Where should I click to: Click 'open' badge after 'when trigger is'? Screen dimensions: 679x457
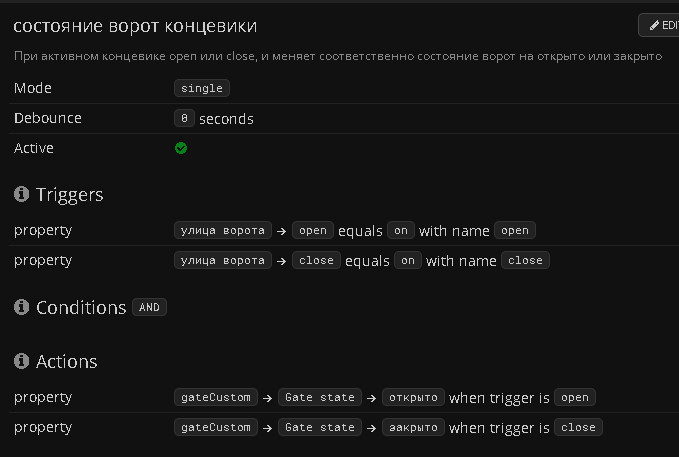click(x=575, y=397)
